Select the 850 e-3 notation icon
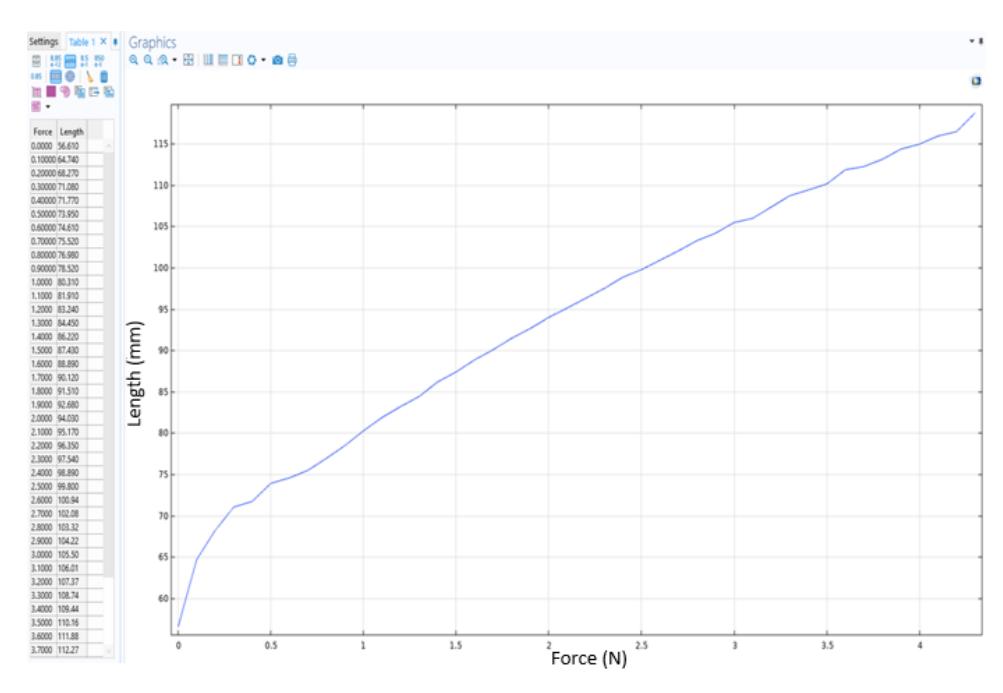Image resolution: width=1003 pixels, height=693 pixels. click(x=99, y=61)
